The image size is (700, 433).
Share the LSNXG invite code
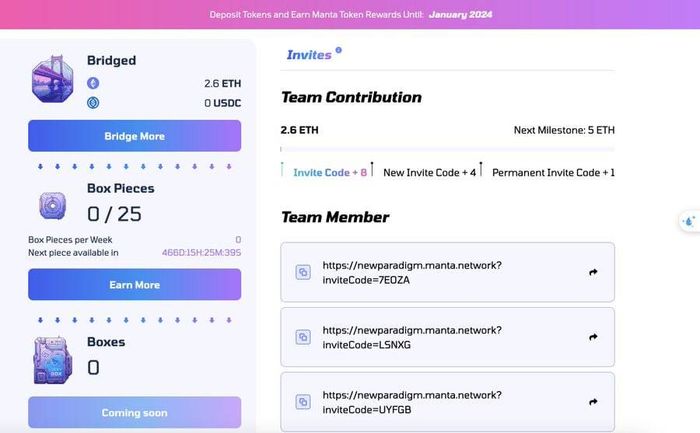coord(593,337)
